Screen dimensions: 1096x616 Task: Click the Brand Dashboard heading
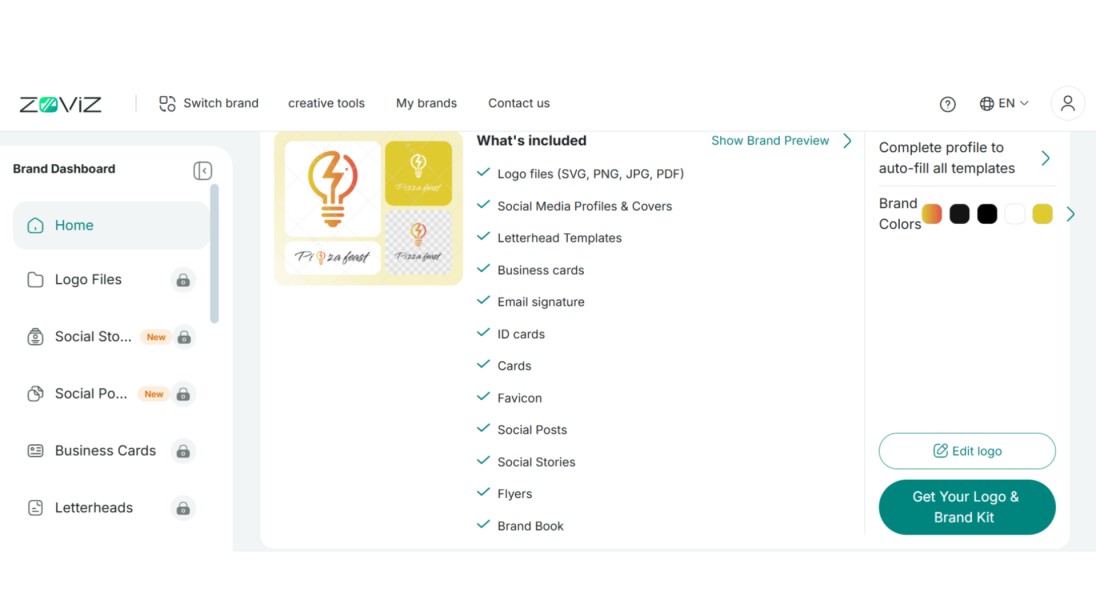[64, 169]
